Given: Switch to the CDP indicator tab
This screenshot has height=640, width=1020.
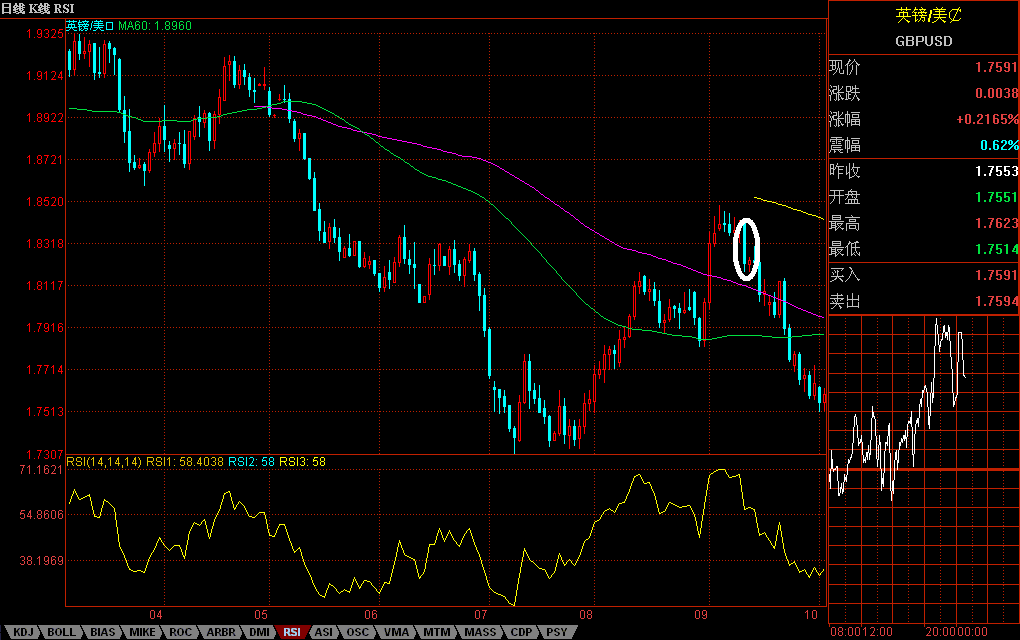Looking at the screenshot, I should click(x=519, y=632).
